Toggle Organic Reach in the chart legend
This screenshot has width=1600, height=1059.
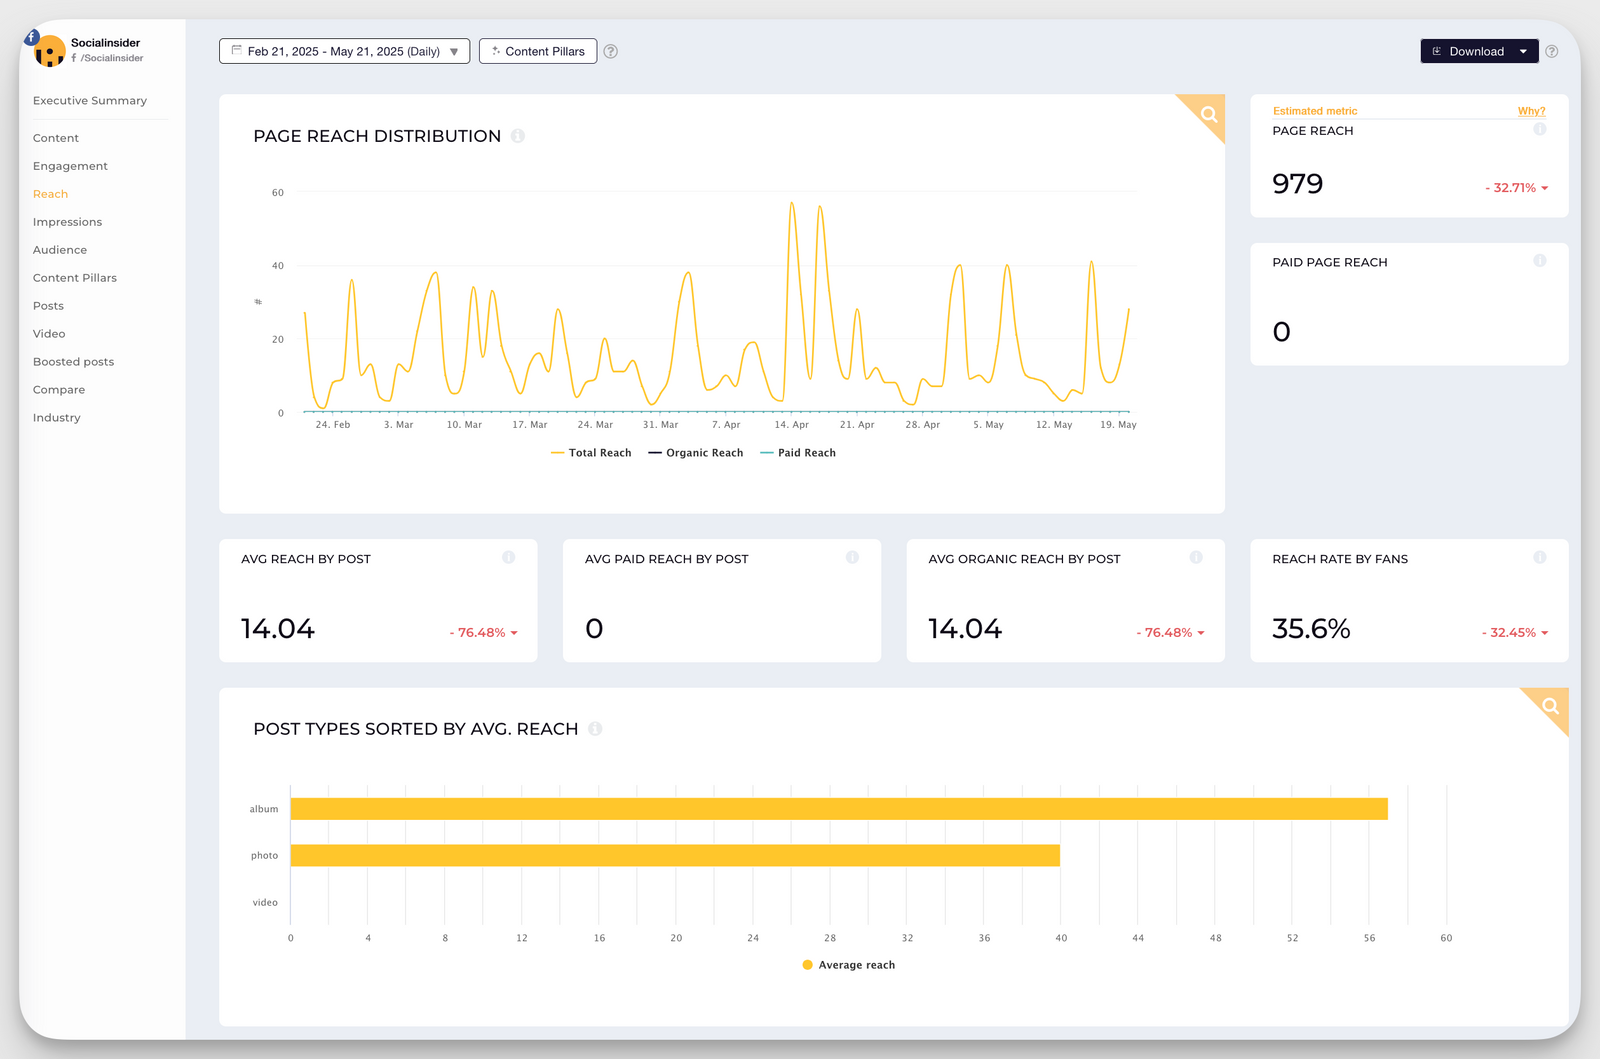point(695,452)
